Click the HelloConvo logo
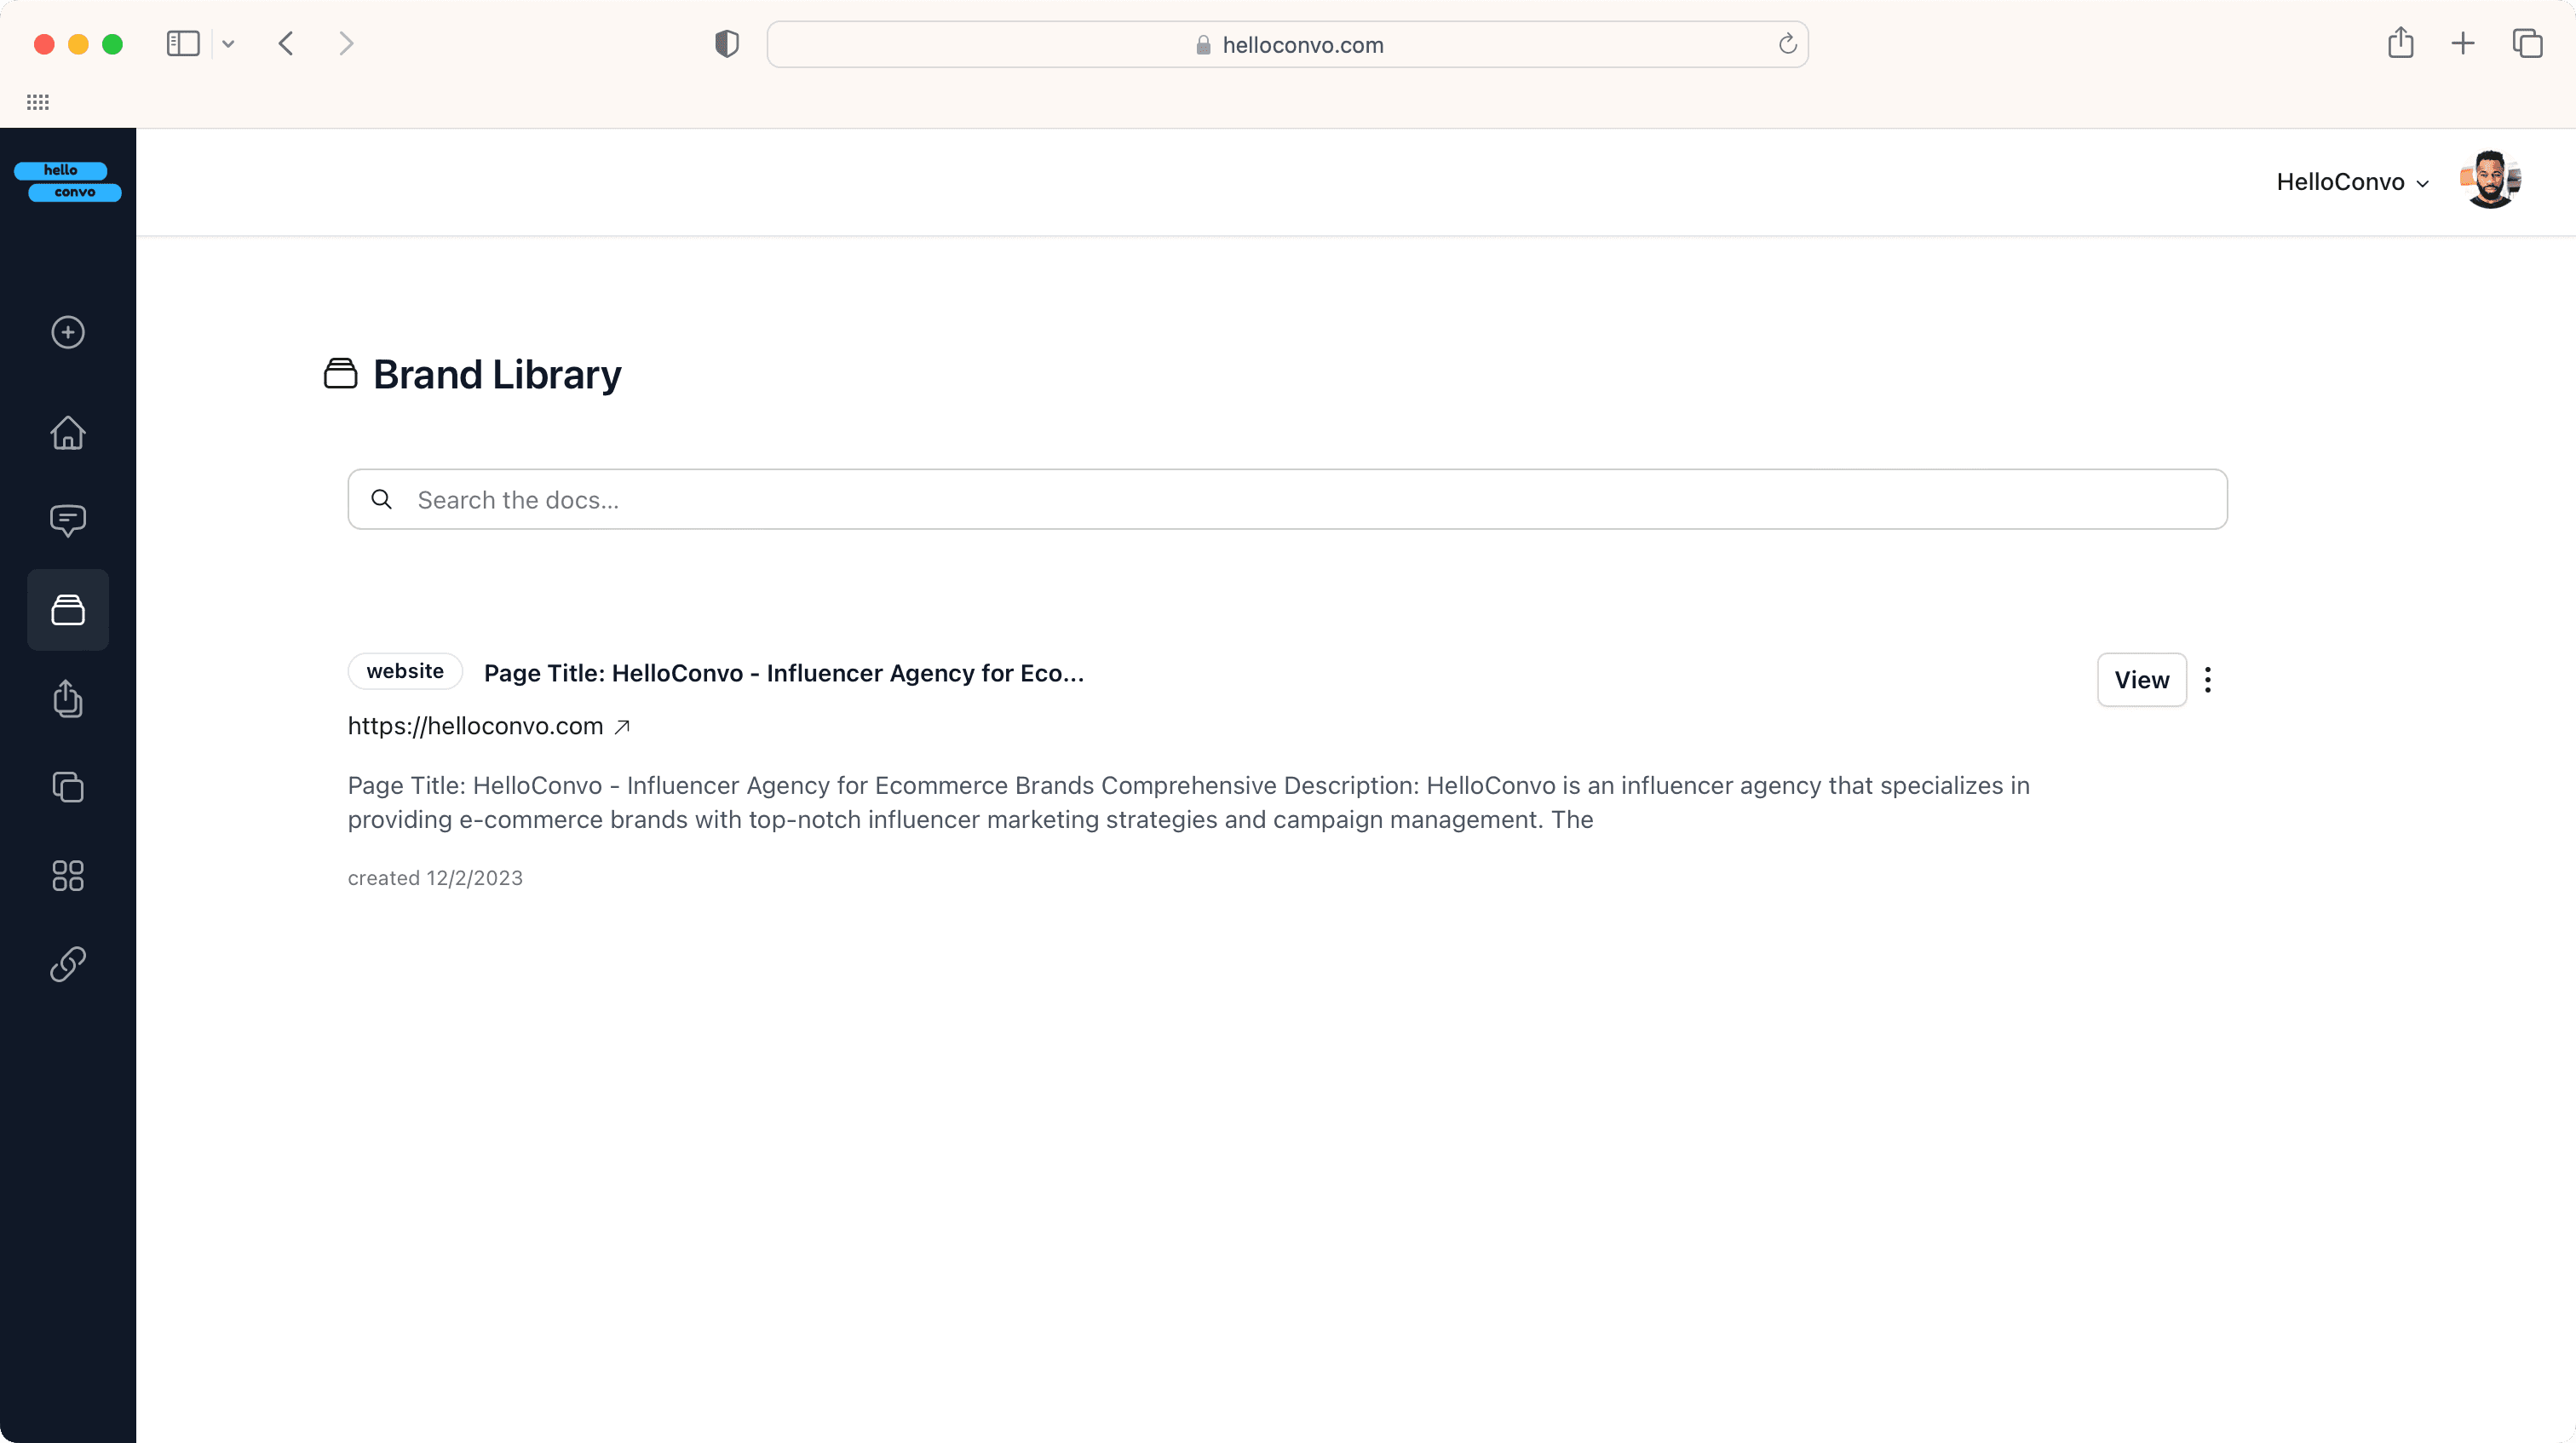 (68, 181)
